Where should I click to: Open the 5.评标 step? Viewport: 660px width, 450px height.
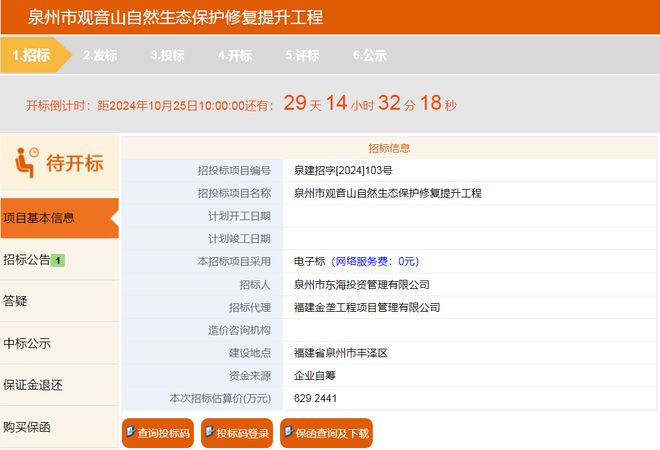point(302,55)
